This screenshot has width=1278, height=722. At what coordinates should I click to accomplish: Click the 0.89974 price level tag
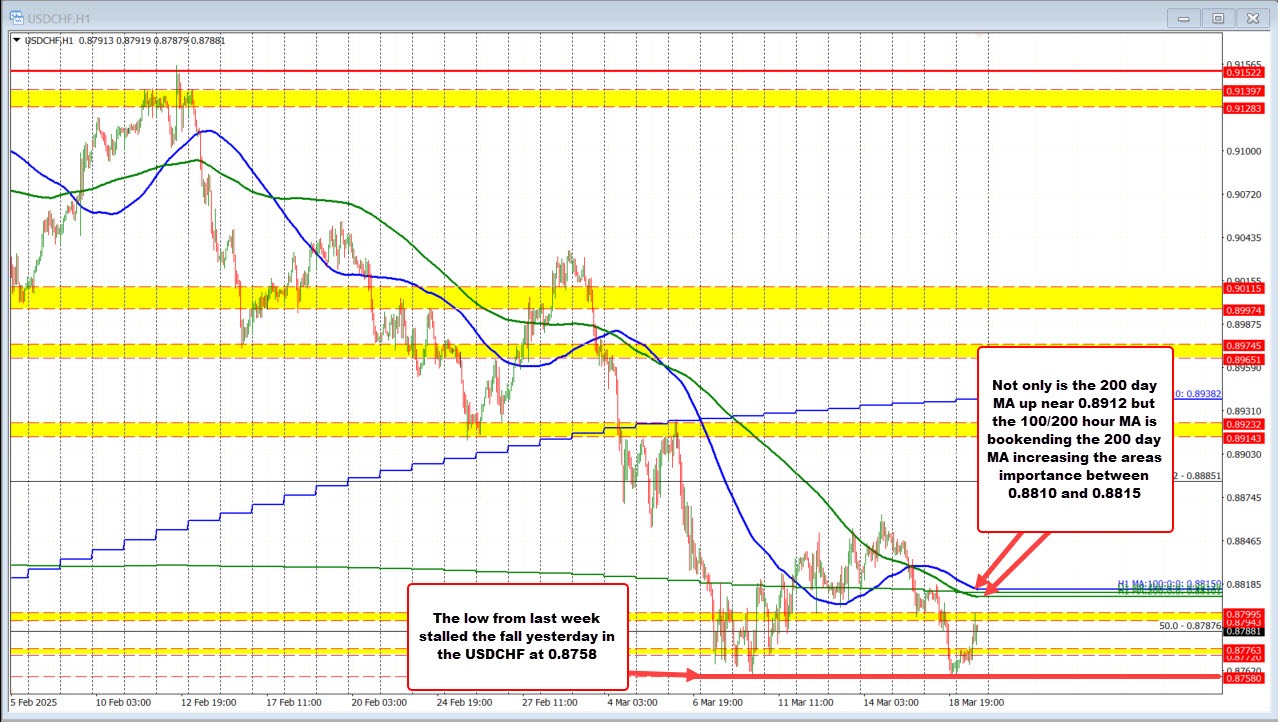1245,310
